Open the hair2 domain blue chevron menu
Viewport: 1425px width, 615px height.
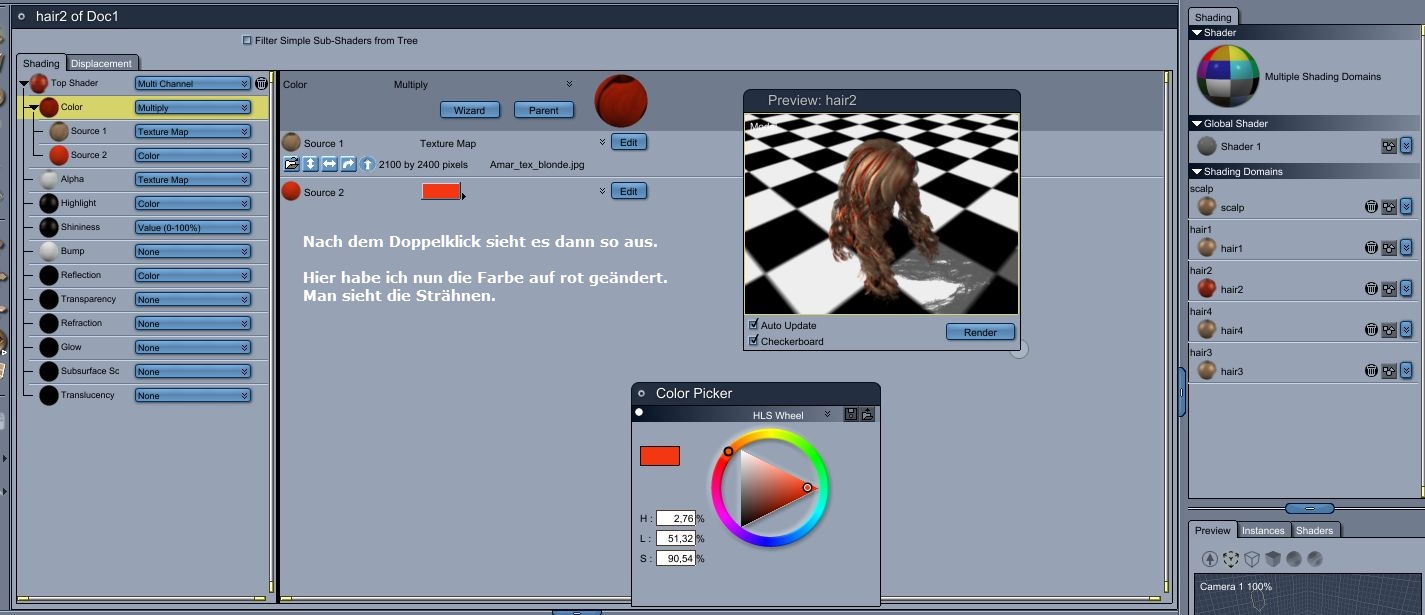(x=1406, y=289)
